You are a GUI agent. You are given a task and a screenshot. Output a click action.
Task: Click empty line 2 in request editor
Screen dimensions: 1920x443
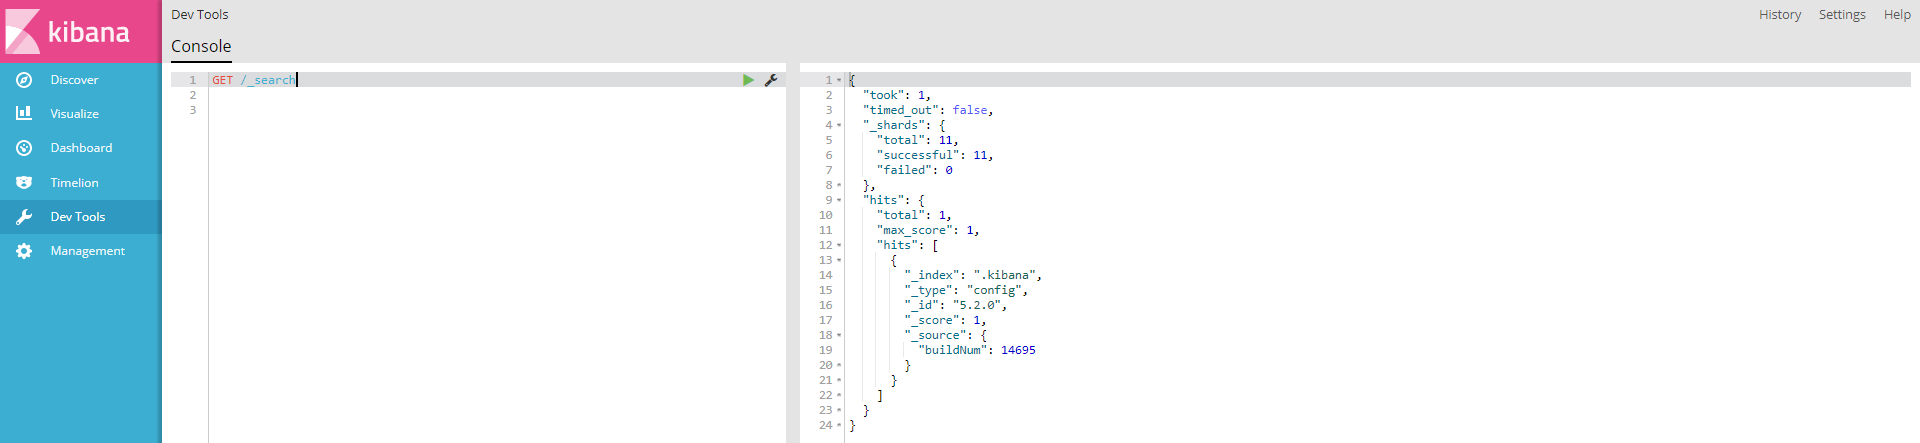[497, 95]
